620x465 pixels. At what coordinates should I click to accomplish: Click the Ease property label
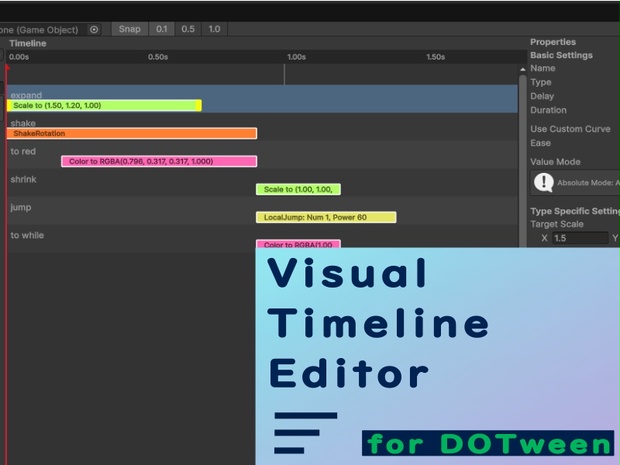541,143
